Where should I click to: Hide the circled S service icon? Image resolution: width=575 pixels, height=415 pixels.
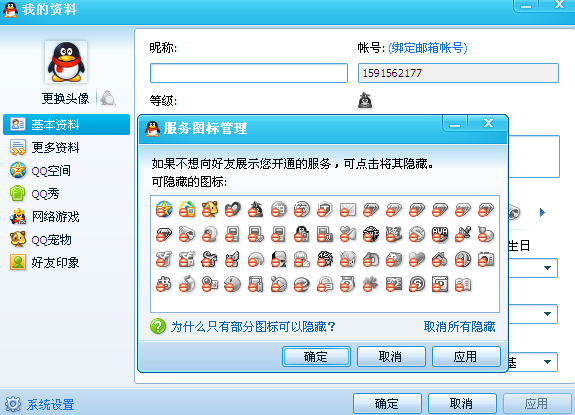(x=417, y=284)
